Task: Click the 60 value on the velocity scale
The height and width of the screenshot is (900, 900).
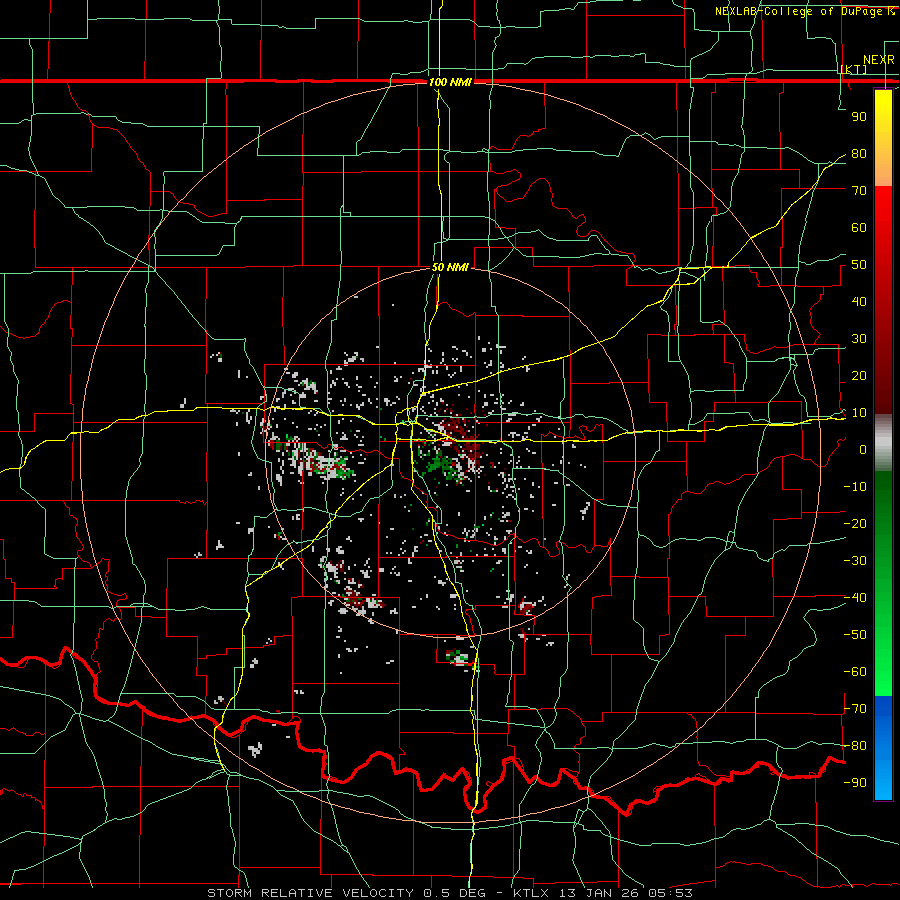Action: click(x=859, y=228)
